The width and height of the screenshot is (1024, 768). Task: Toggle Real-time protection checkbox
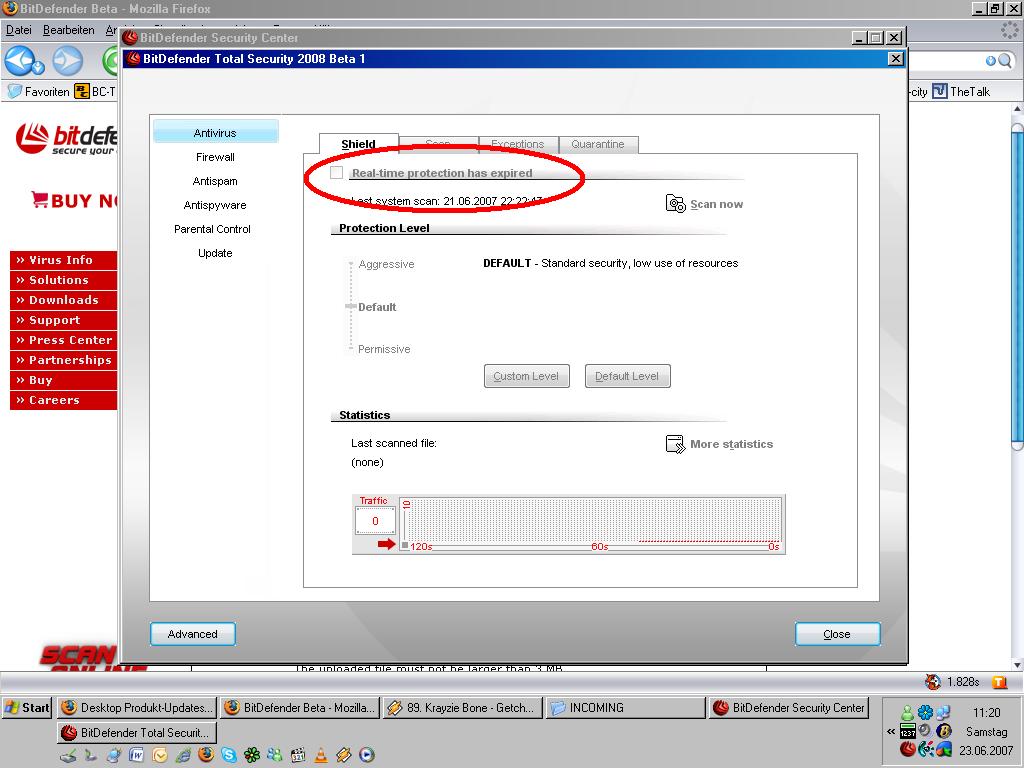coord(336,172)
